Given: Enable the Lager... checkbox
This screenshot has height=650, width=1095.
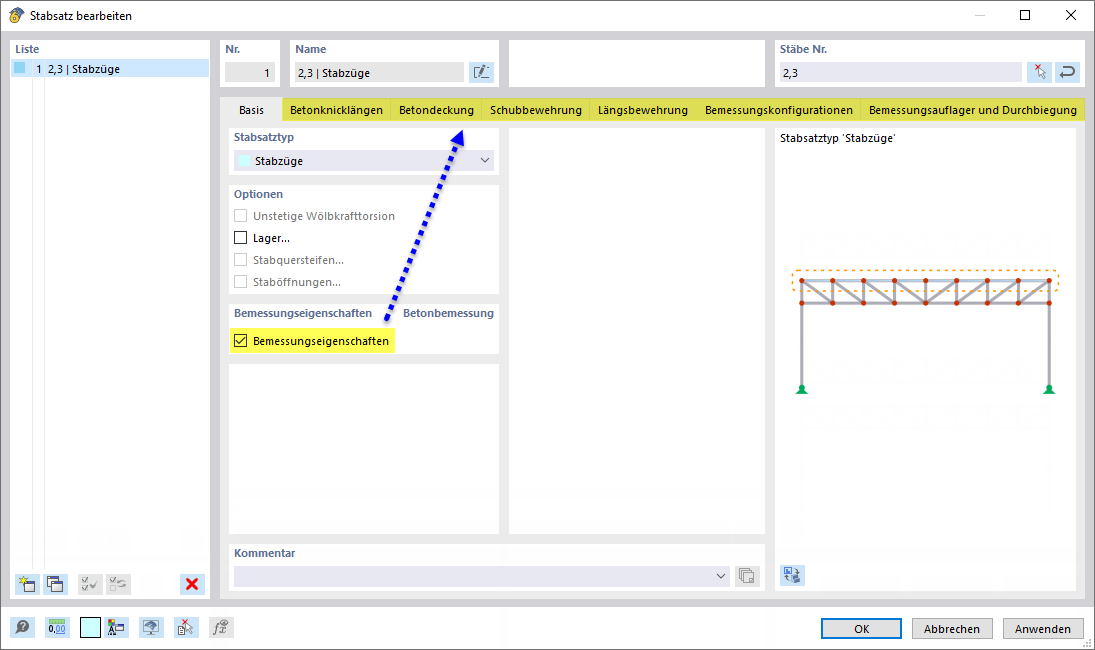Looking at the screenshot, I should [240, 237].
